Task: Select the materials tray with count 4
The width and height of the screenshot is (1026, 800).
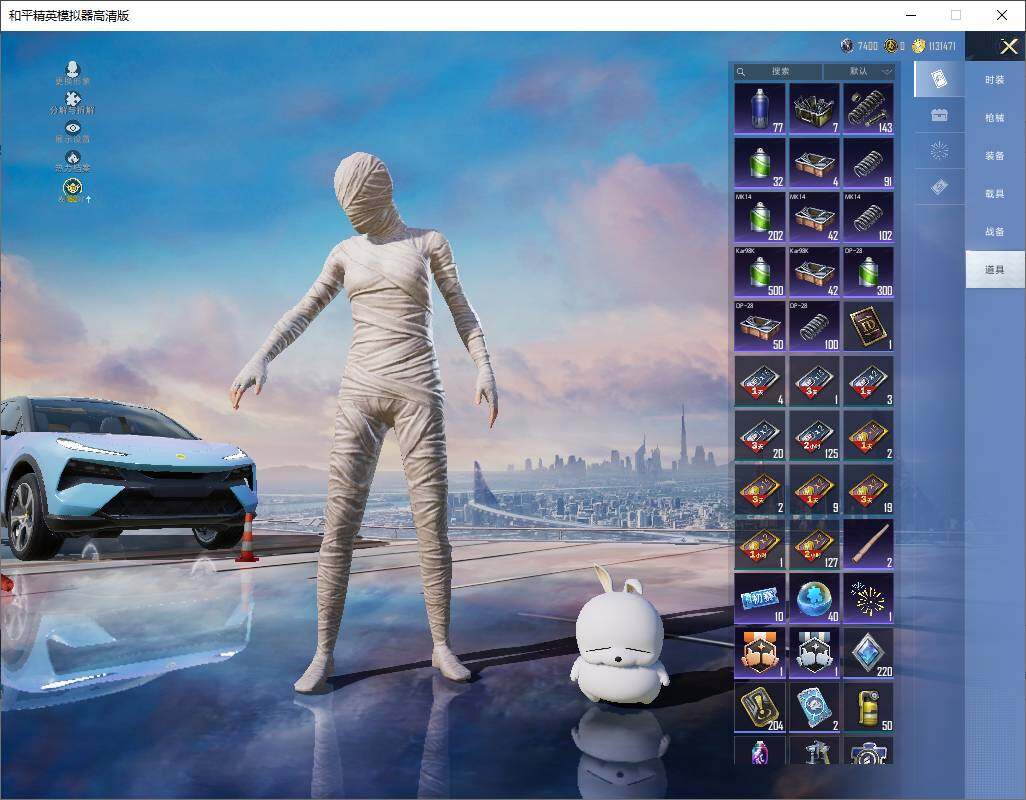Action: tap(814, 163)
